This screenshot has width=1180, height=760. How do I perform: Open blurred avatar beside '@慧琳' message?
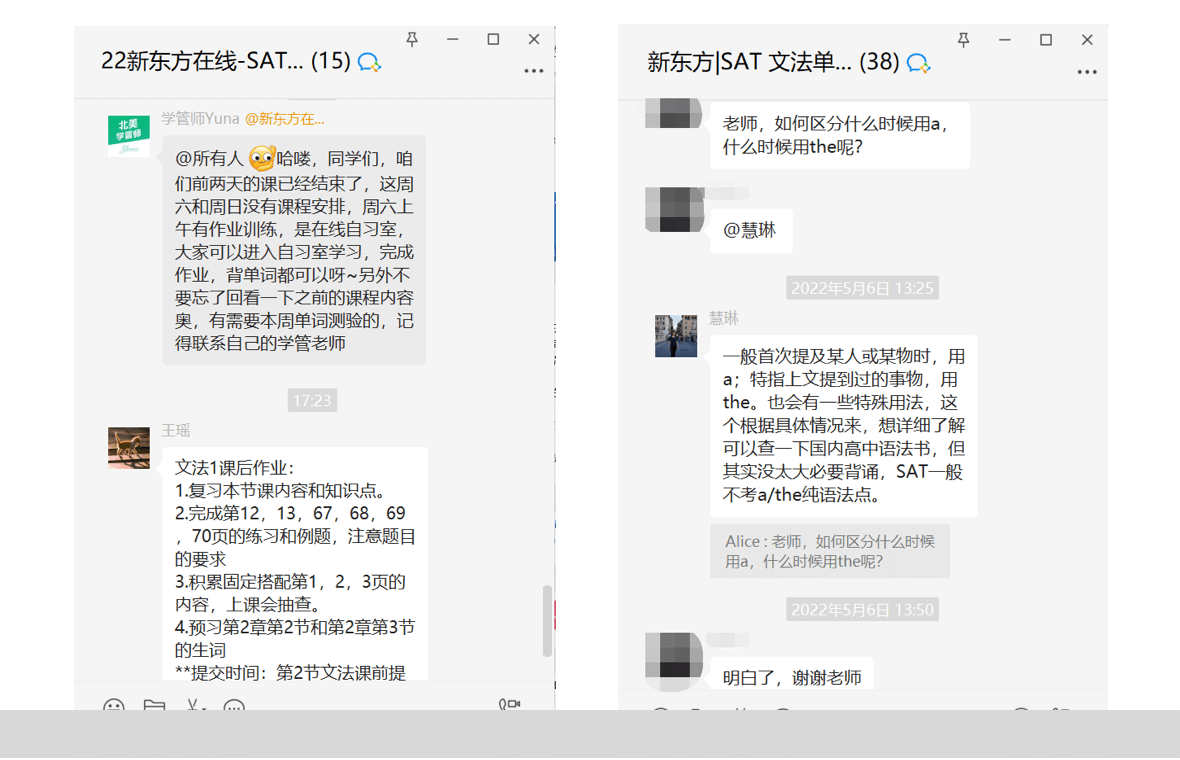click(x=674, y=209)
